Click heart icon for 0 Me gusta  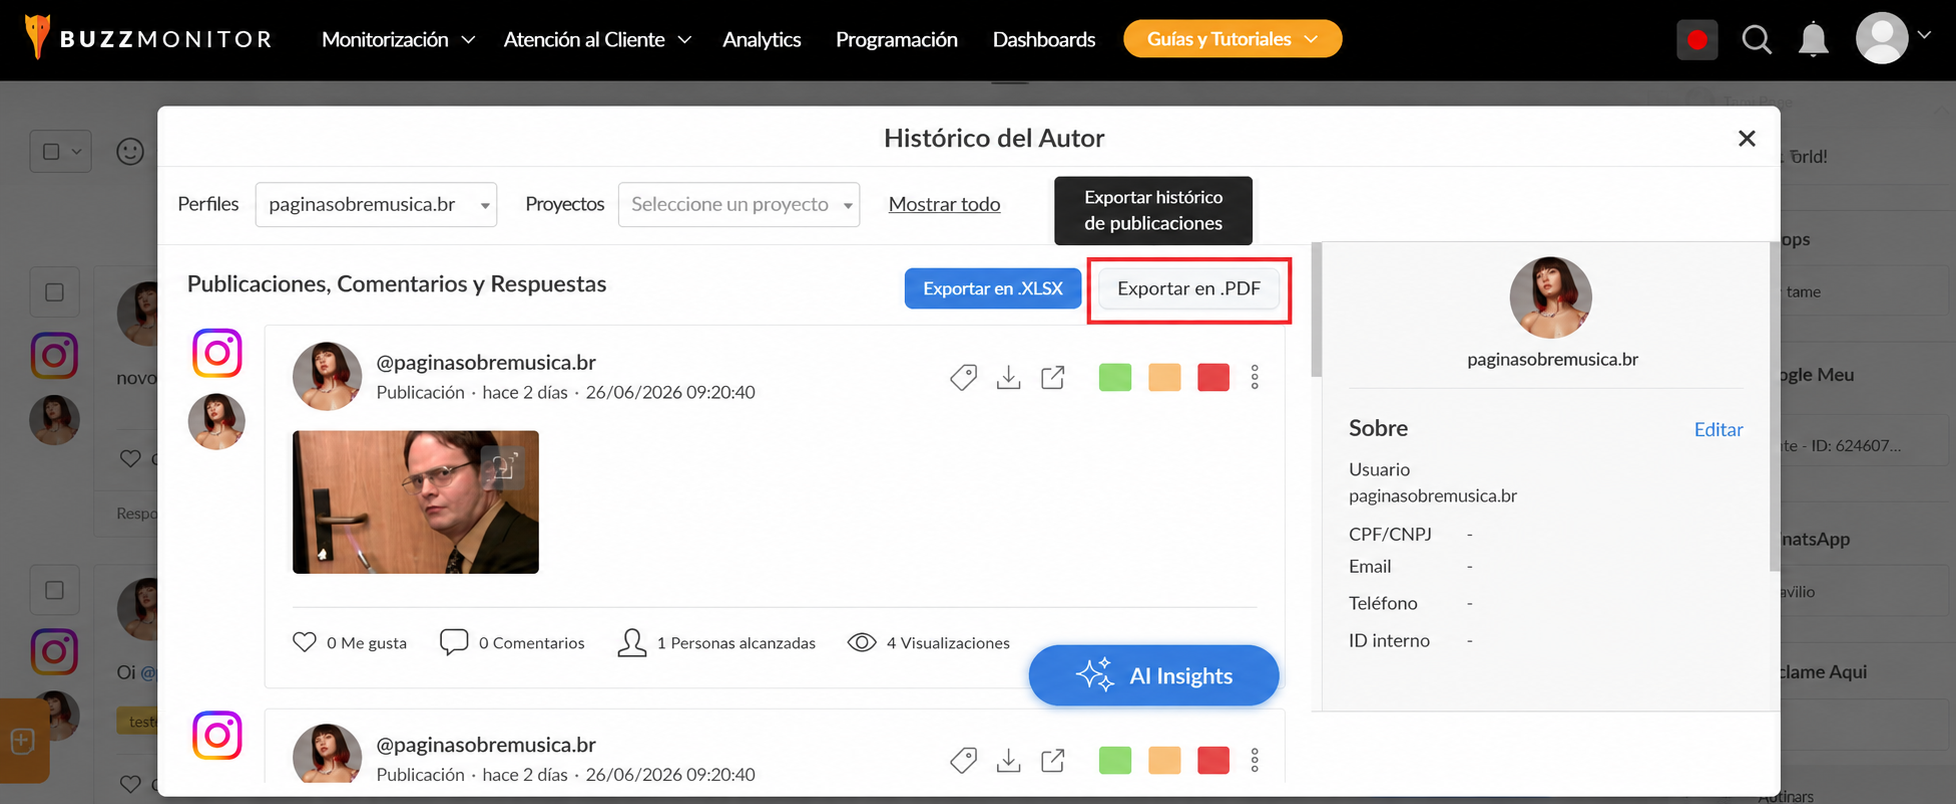coord(304,642)
